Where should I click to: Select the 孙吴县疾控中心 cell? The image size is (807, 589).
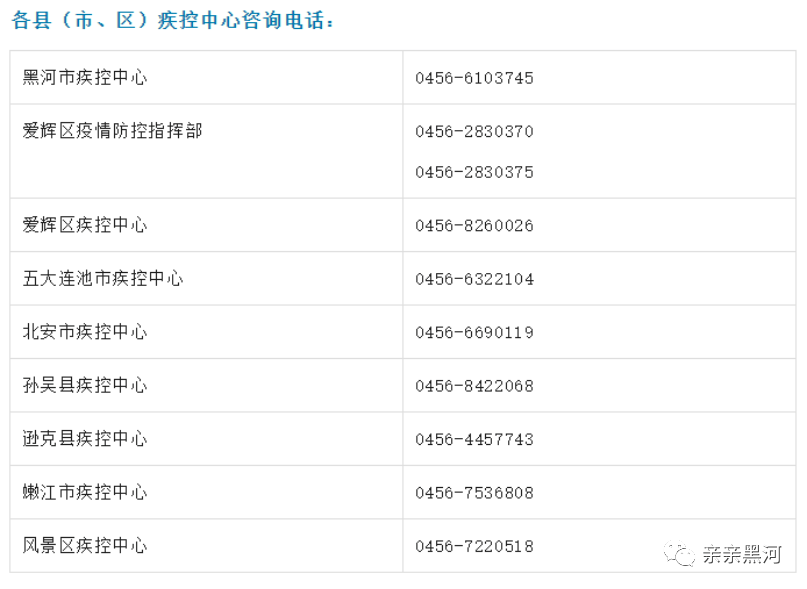85,385
